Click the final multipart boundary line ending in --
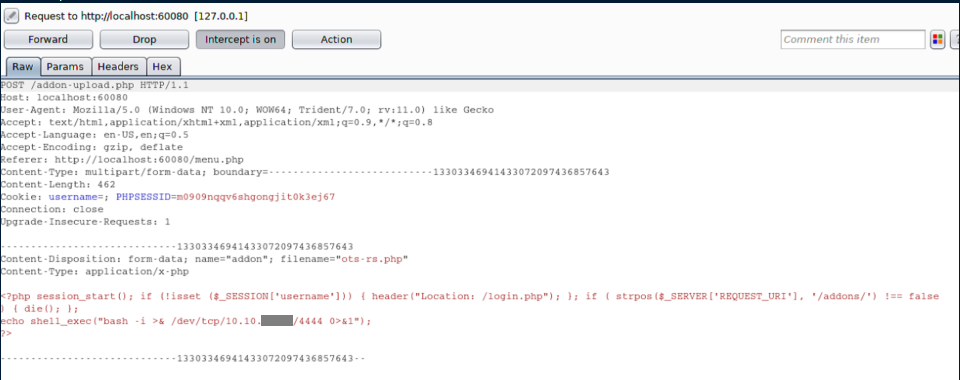The height and width of the screenshot is (380, 960). [x=182, y=358]
